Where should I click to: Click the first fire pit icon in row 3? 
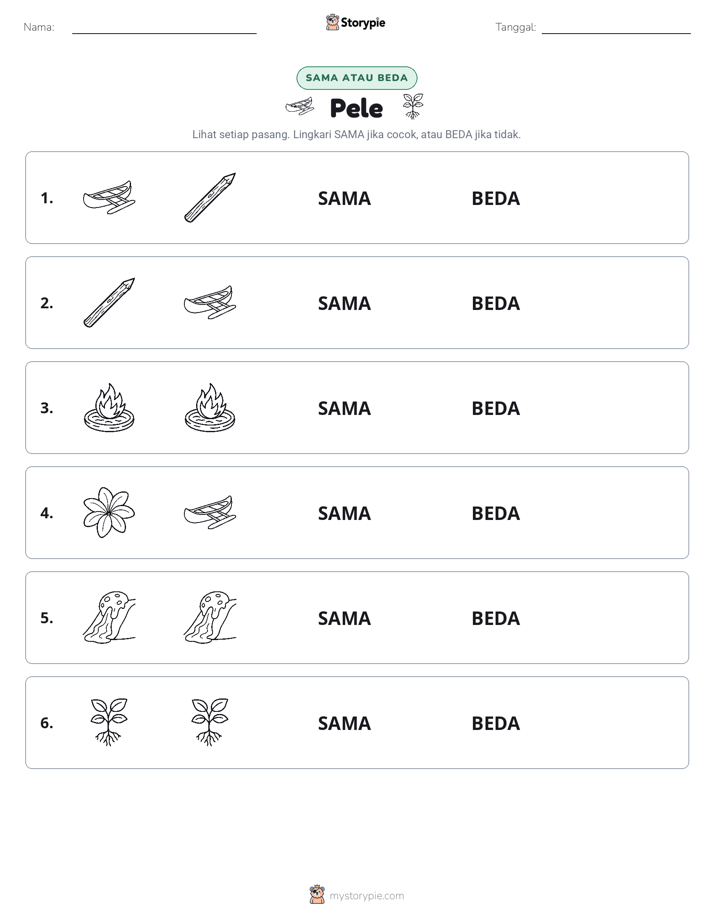point(109,408)
